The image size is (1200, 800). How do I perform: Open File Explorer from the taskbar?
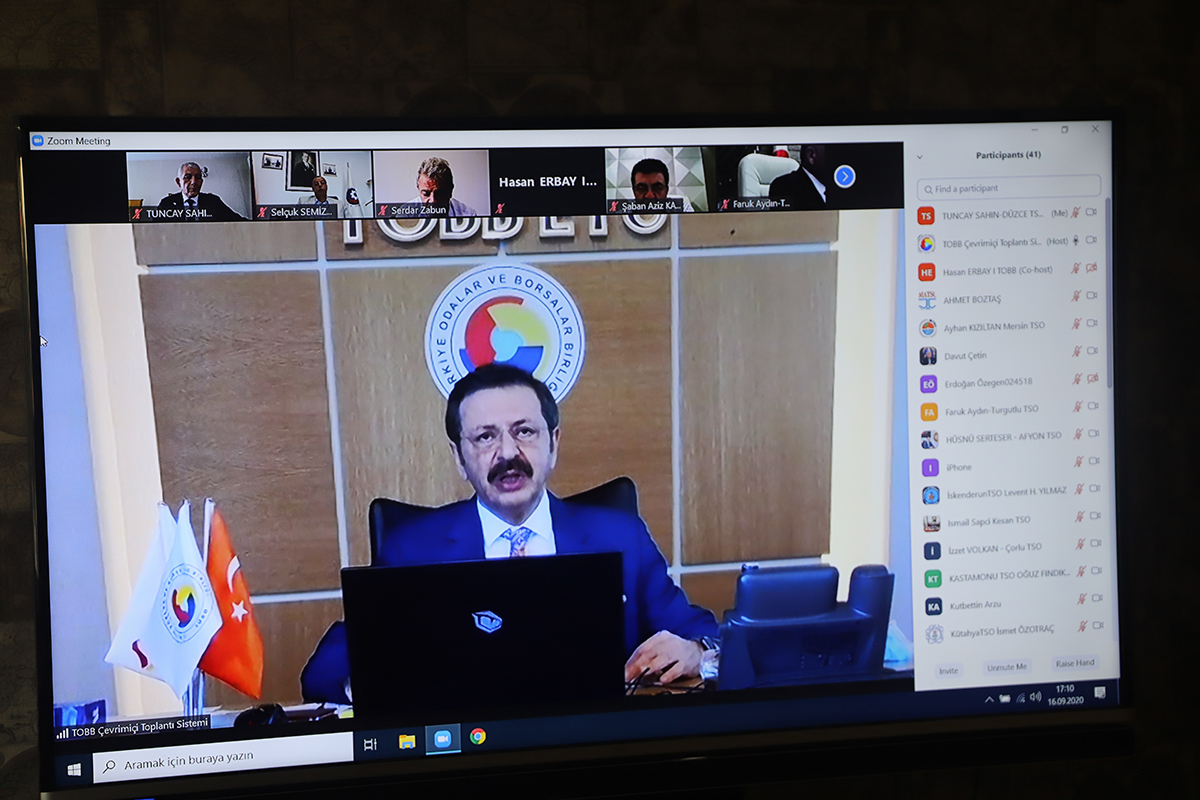click(407, 741)
